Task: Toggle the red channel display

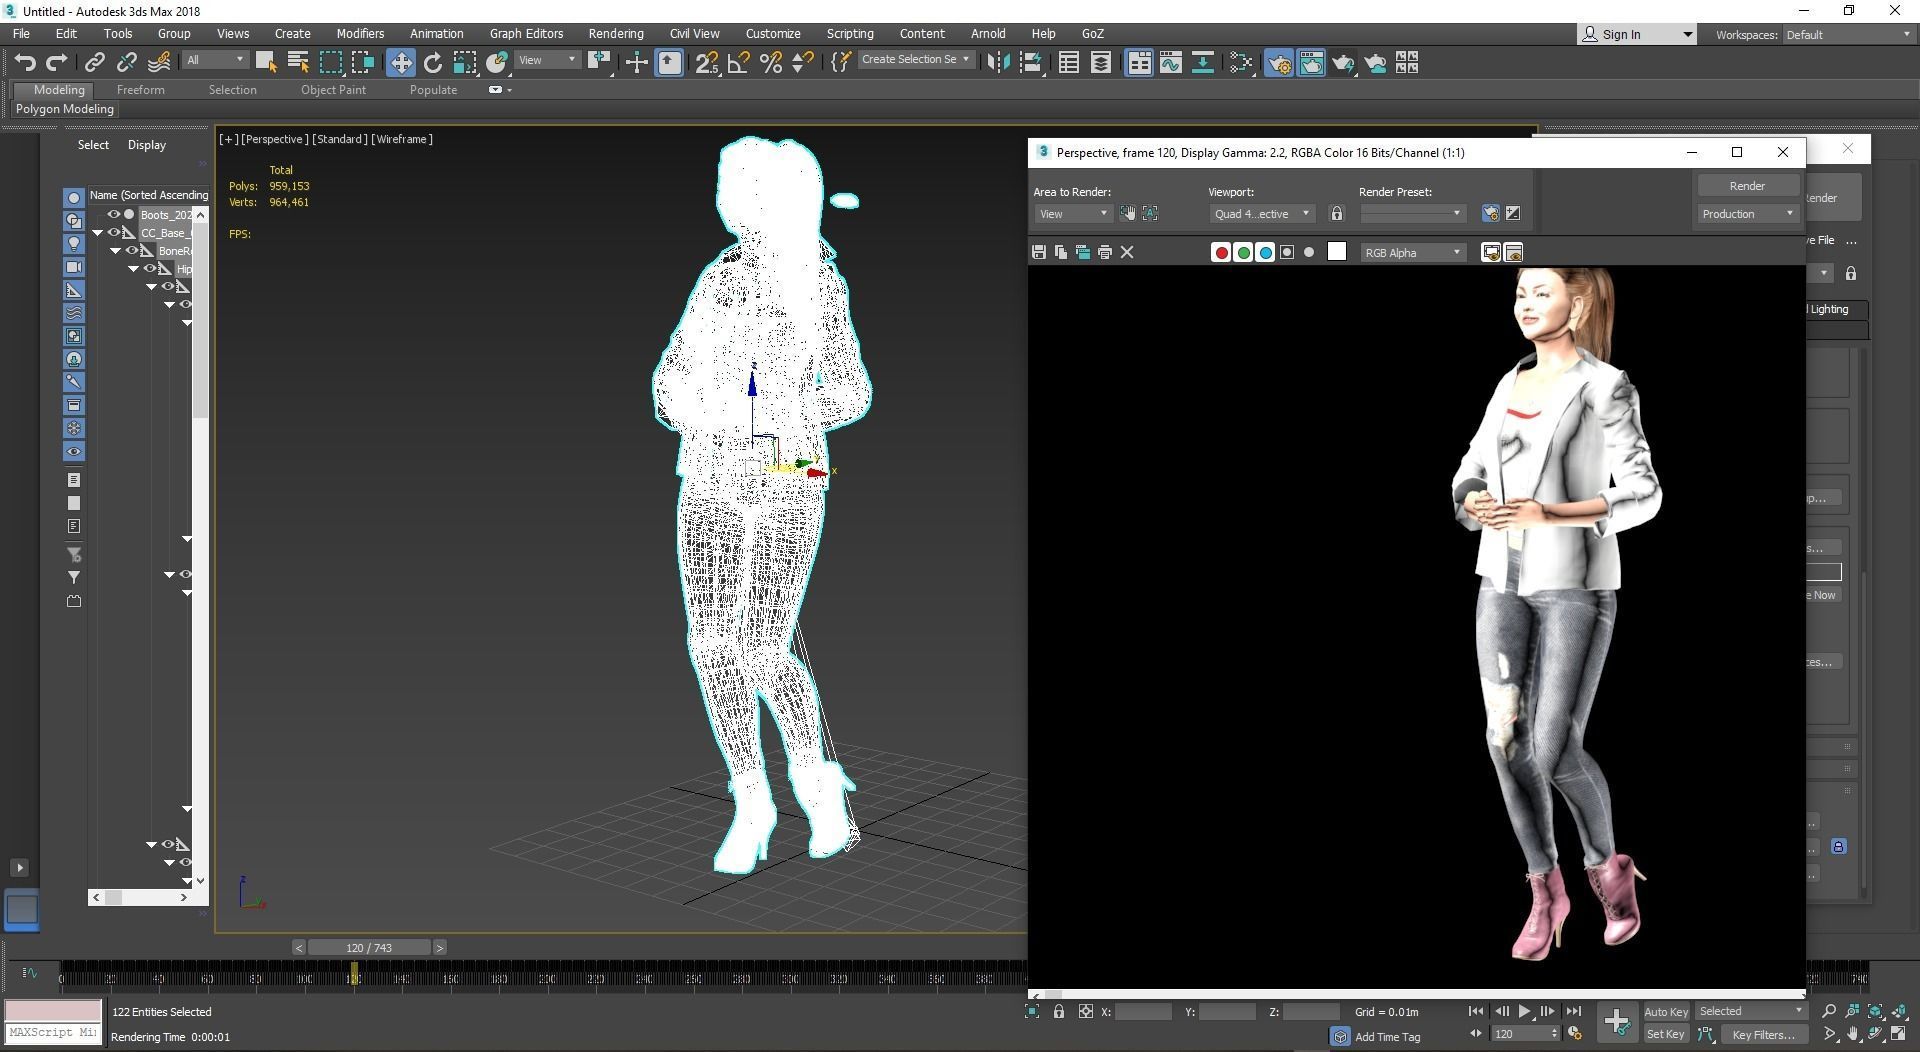Action: pos(1221,252)
